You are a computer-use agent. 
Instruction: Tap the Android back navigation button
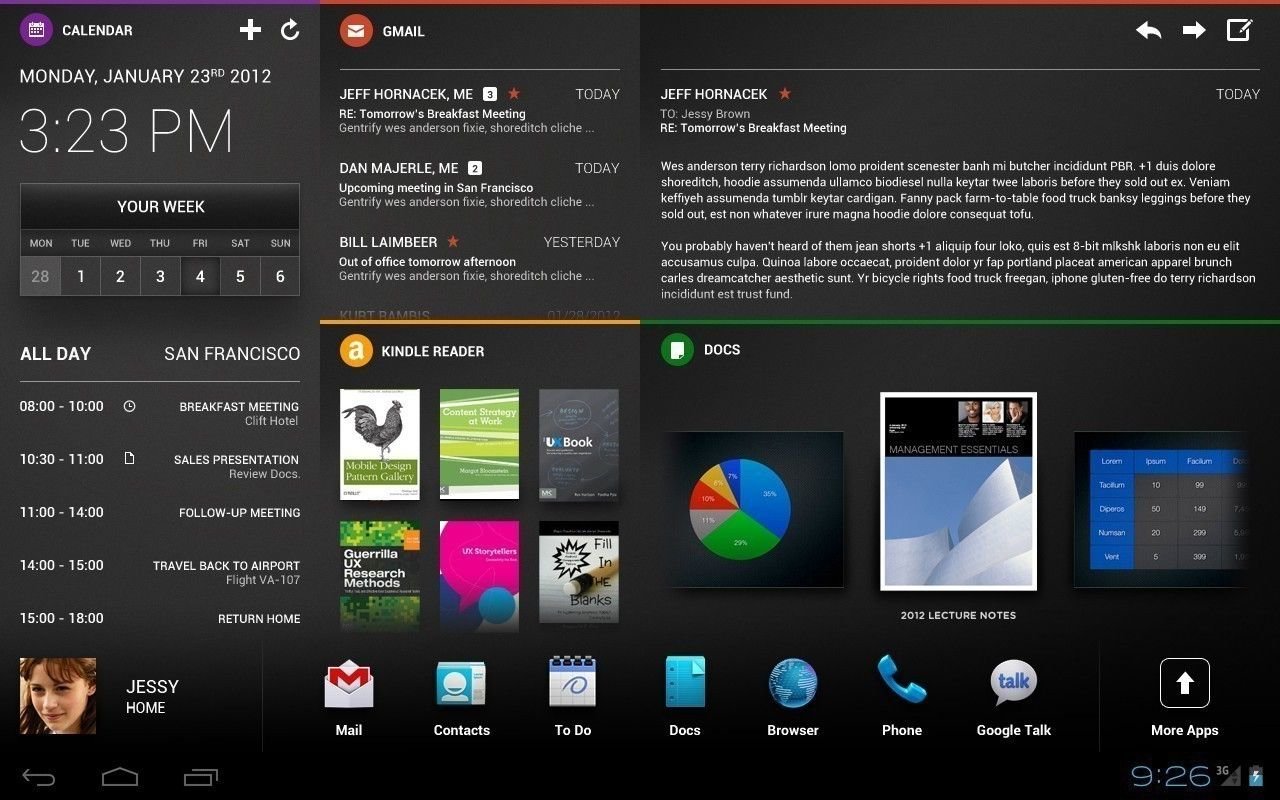[x=38, y=777]
